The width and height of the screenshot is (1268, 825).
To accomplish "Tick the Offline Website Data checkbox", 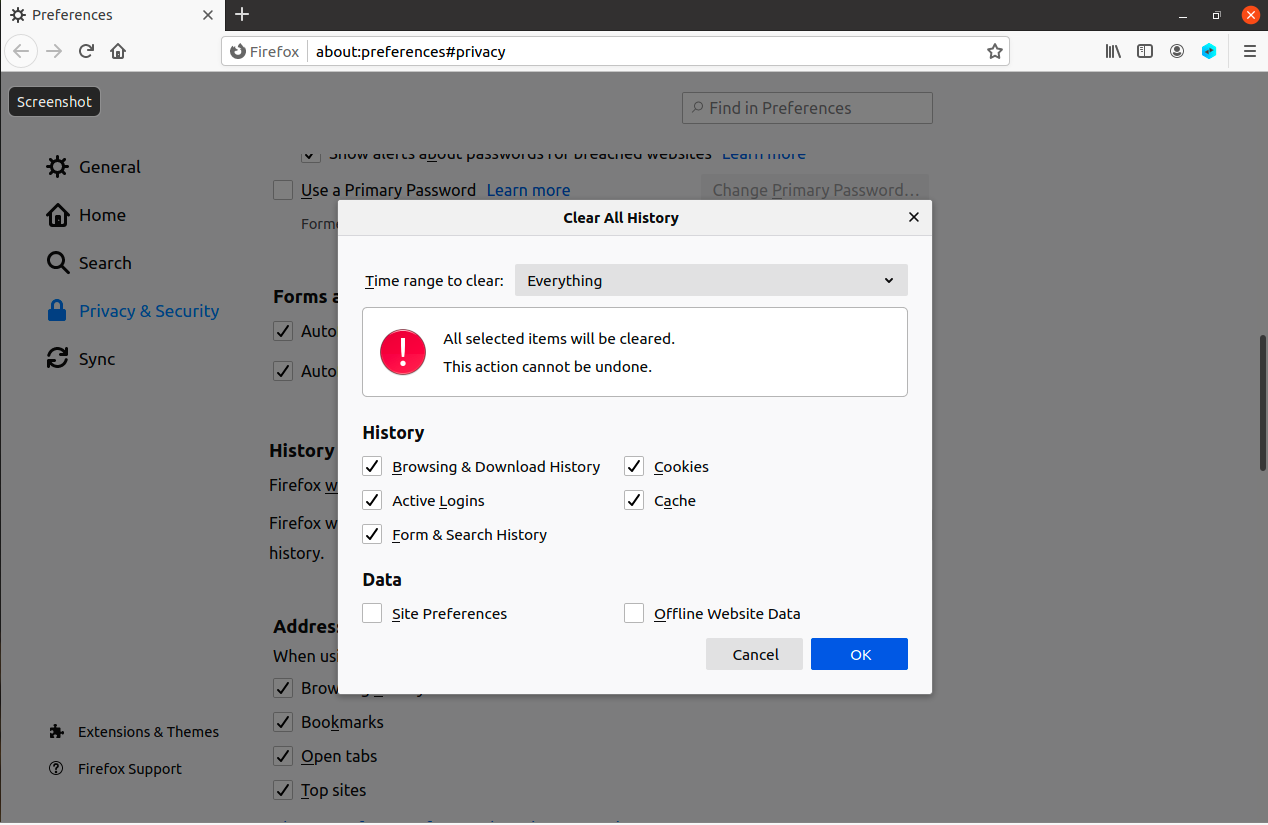I will 634,614.
